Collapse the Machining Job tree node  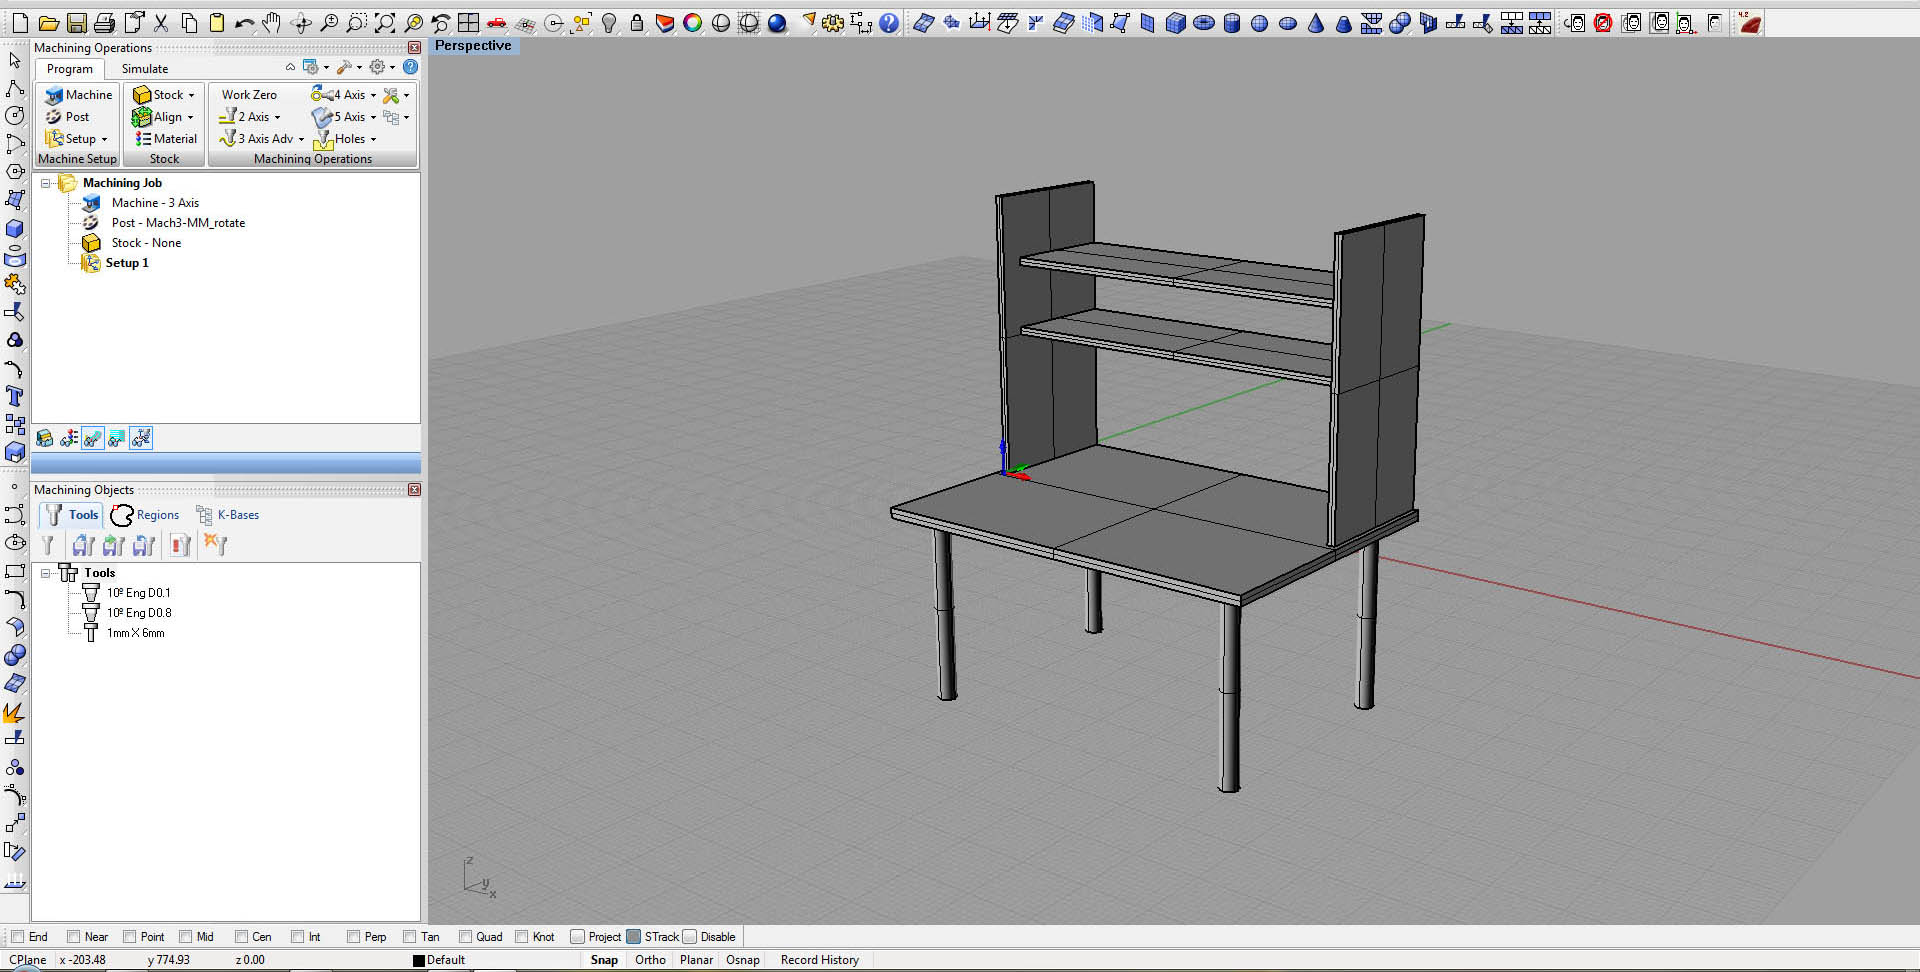point(46,183)
